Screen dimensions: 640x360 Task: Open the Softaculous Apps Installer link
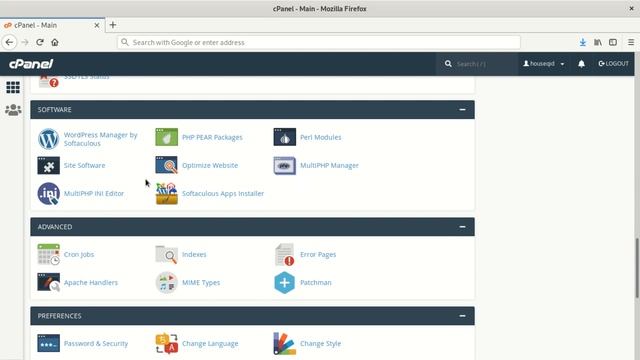coord(223,193)
